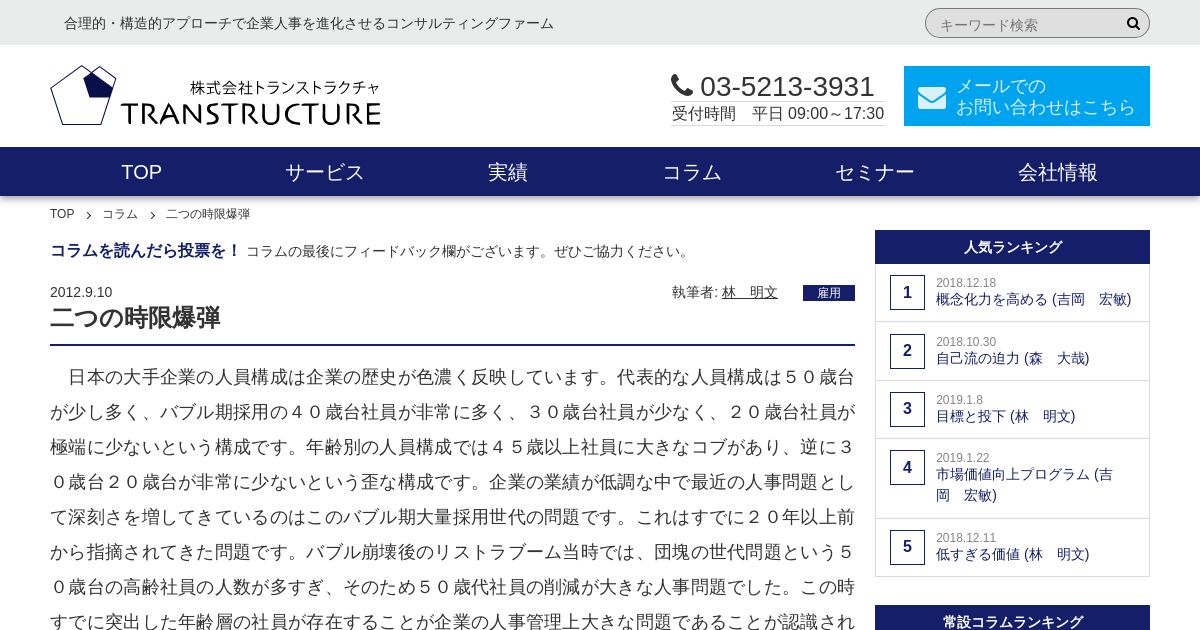Open the 実績 menu item
This screenshot has width=1200, height=630.
point(508,172)
